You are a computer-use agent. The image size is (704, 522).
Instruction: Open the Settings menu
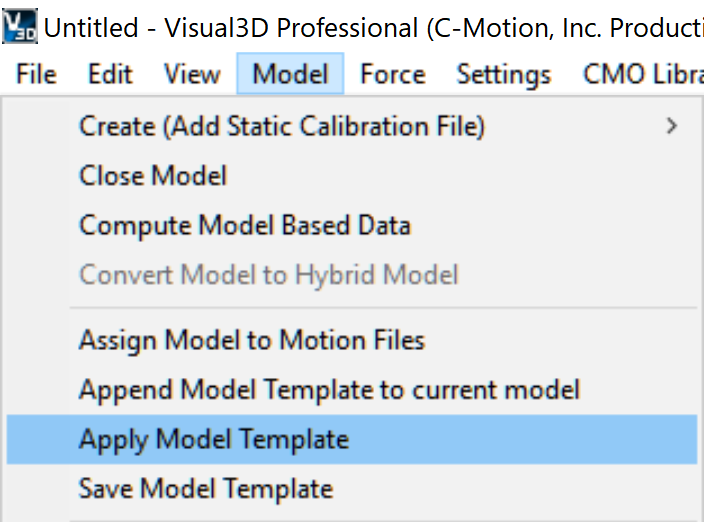pyautogui.click(x=504, y=74)
